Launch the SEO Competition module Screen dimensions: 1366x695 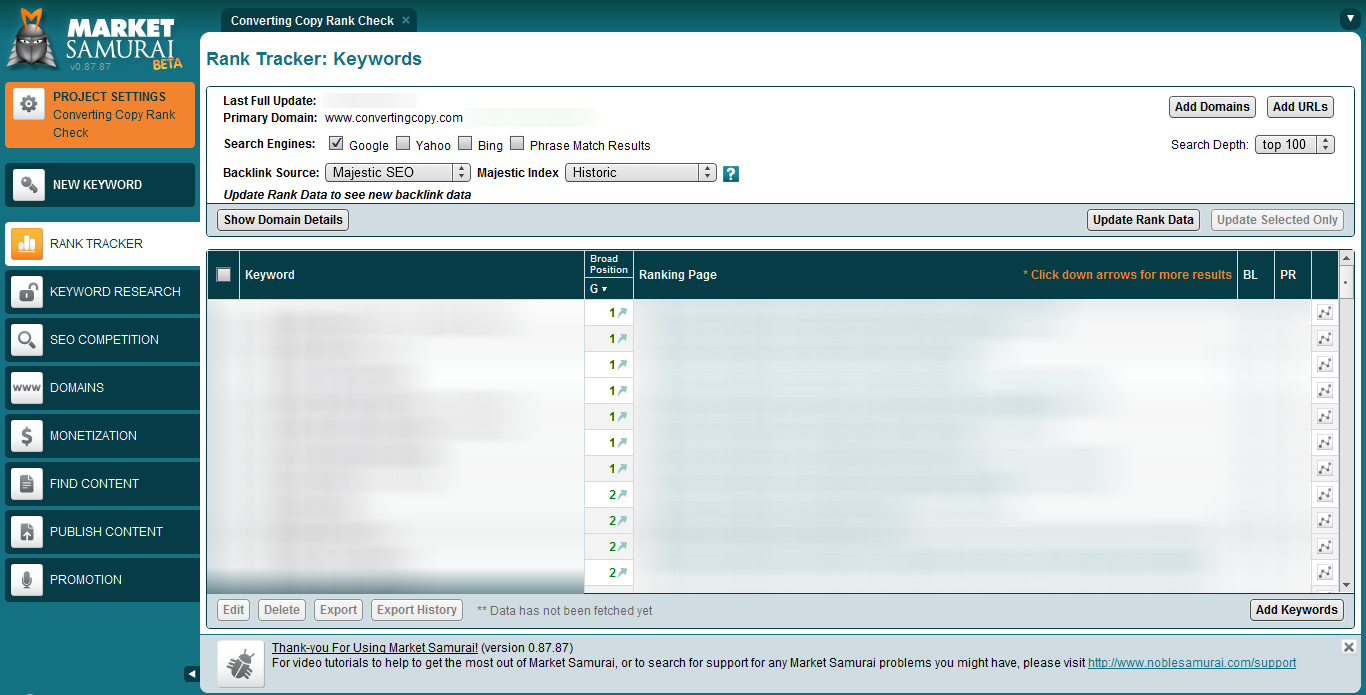click(x=100, y=339)
